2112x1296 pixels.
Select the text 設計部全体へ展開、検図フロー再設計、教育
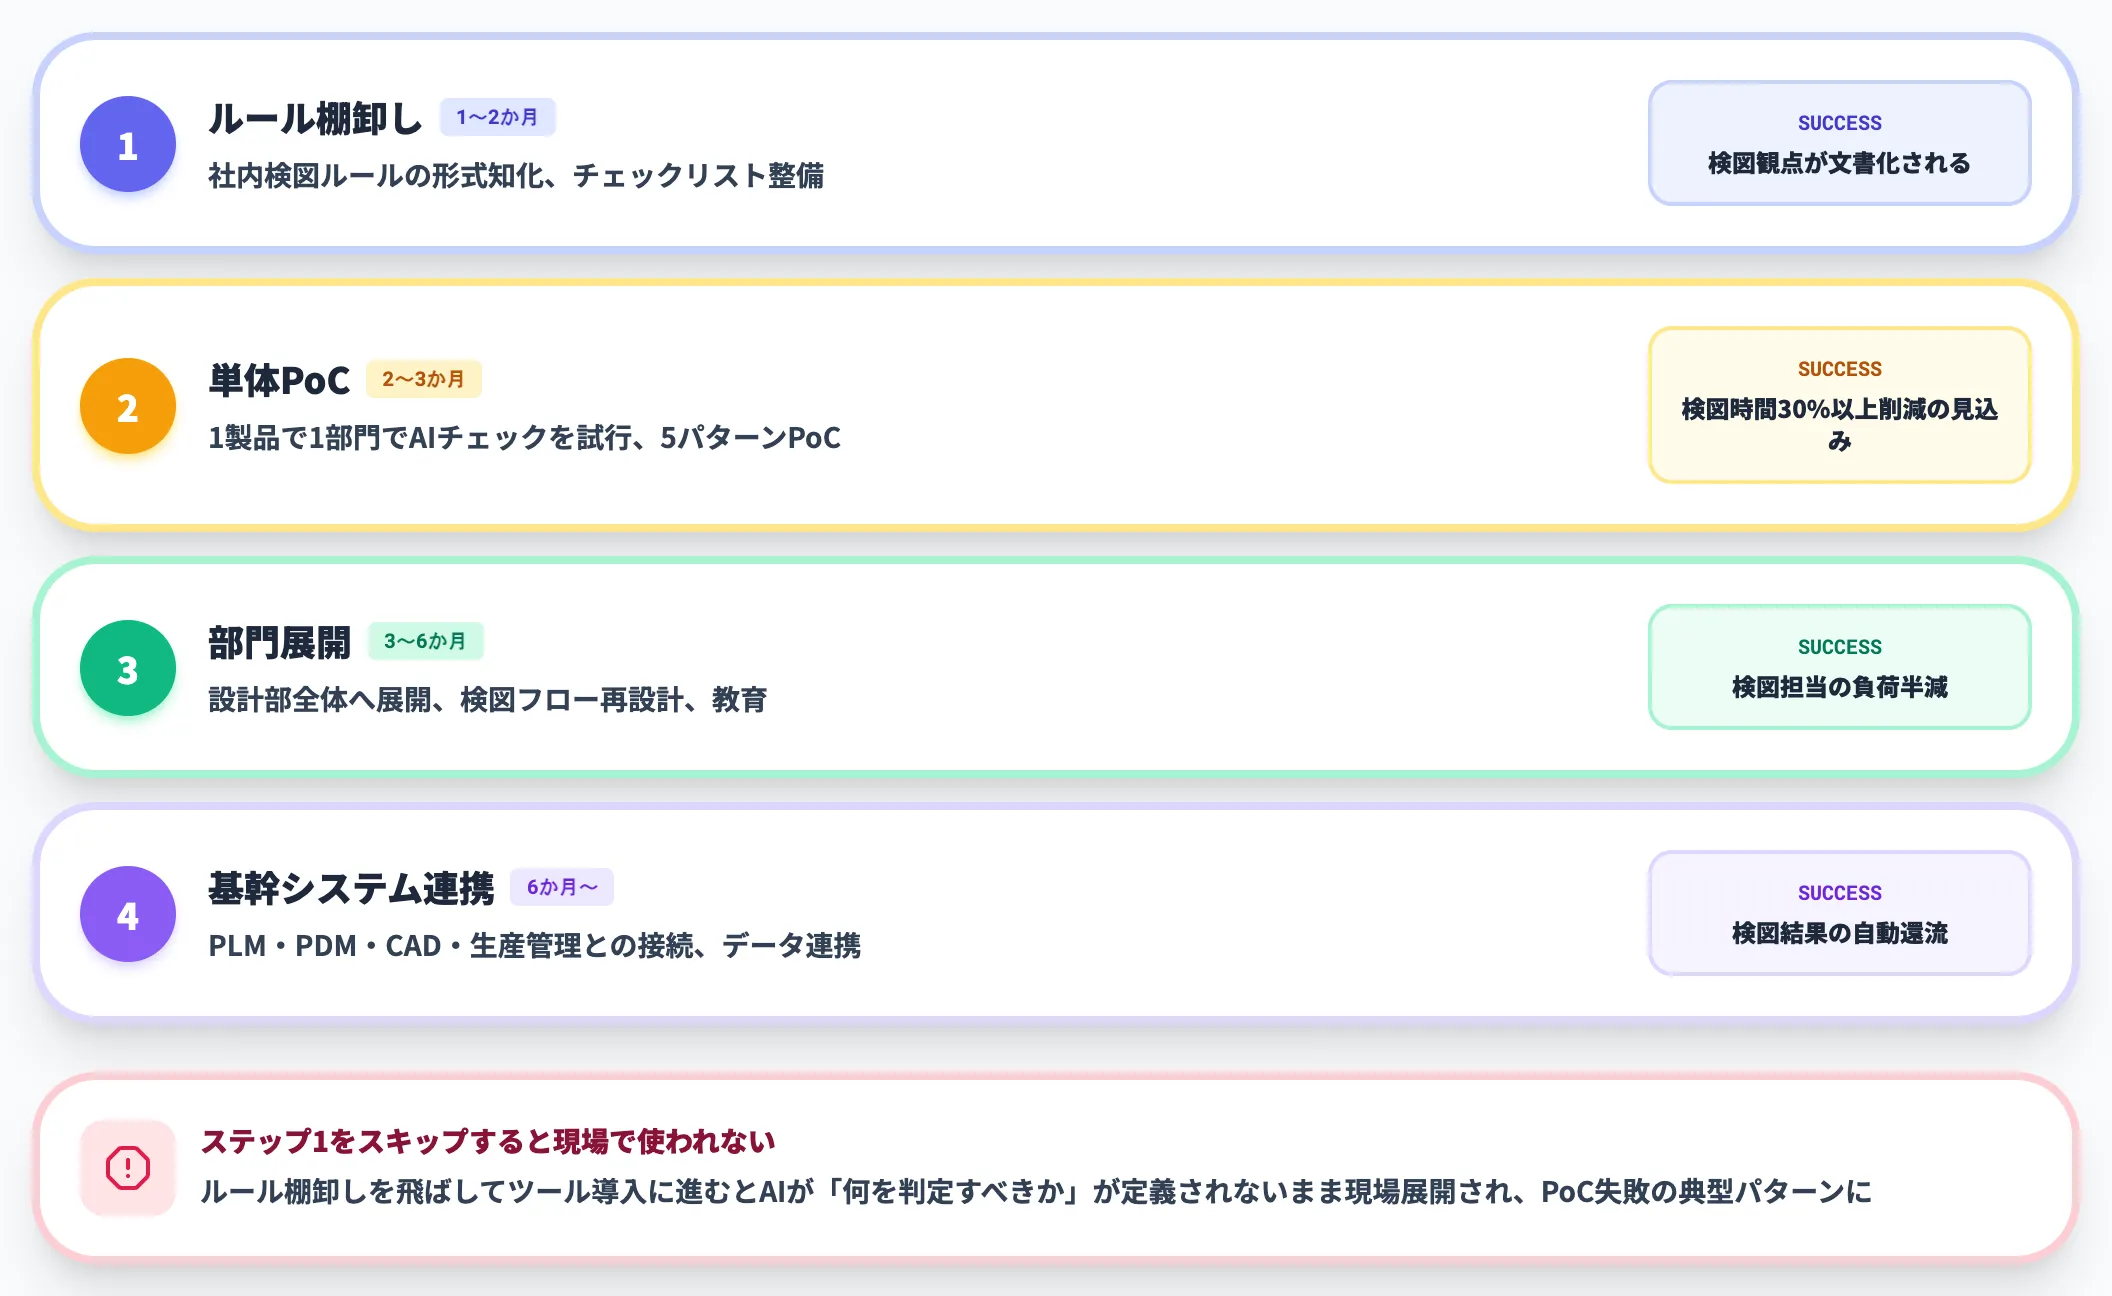click(x=487, y=700)
